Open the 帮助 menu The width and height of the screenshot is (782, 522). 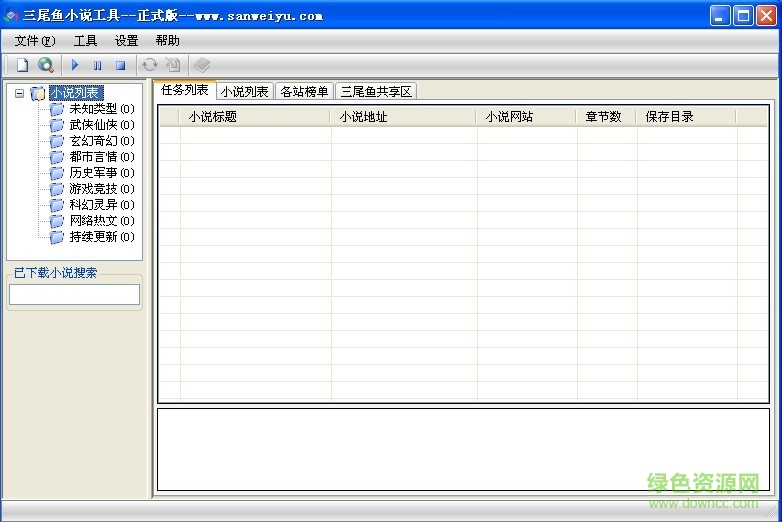167,40
